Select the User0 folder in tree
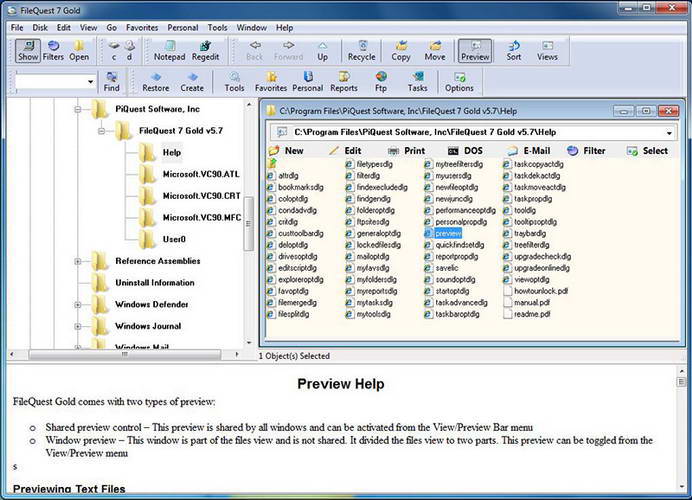The height and width of the screenshot is (500, 692). click(x=174, y=239)
